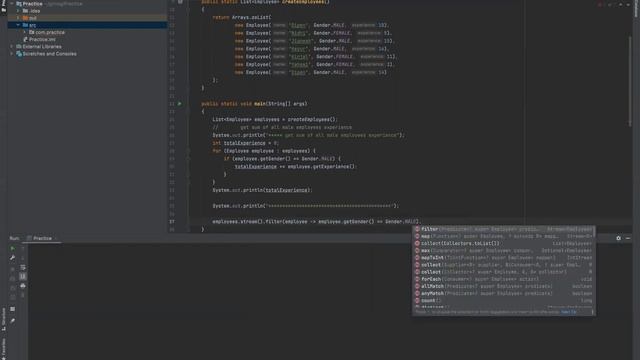Screen dimensions: 640x360
Task: Select the out folder row
Action: coord(87,18)
